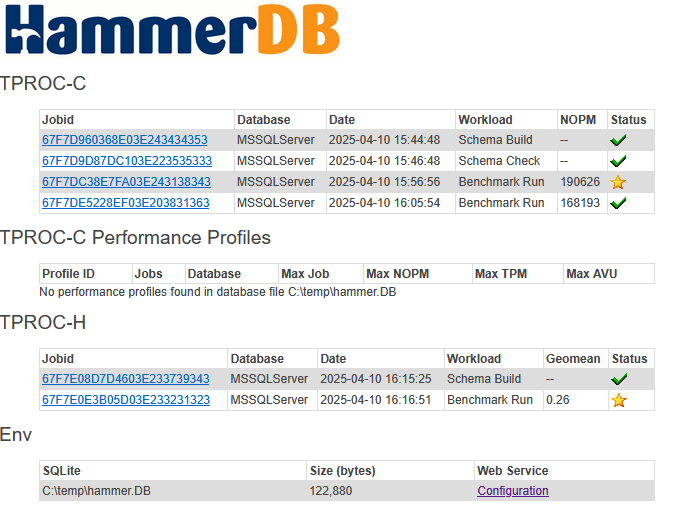
Task: Click the TPROC-H section heading
Action: point(43,322)
